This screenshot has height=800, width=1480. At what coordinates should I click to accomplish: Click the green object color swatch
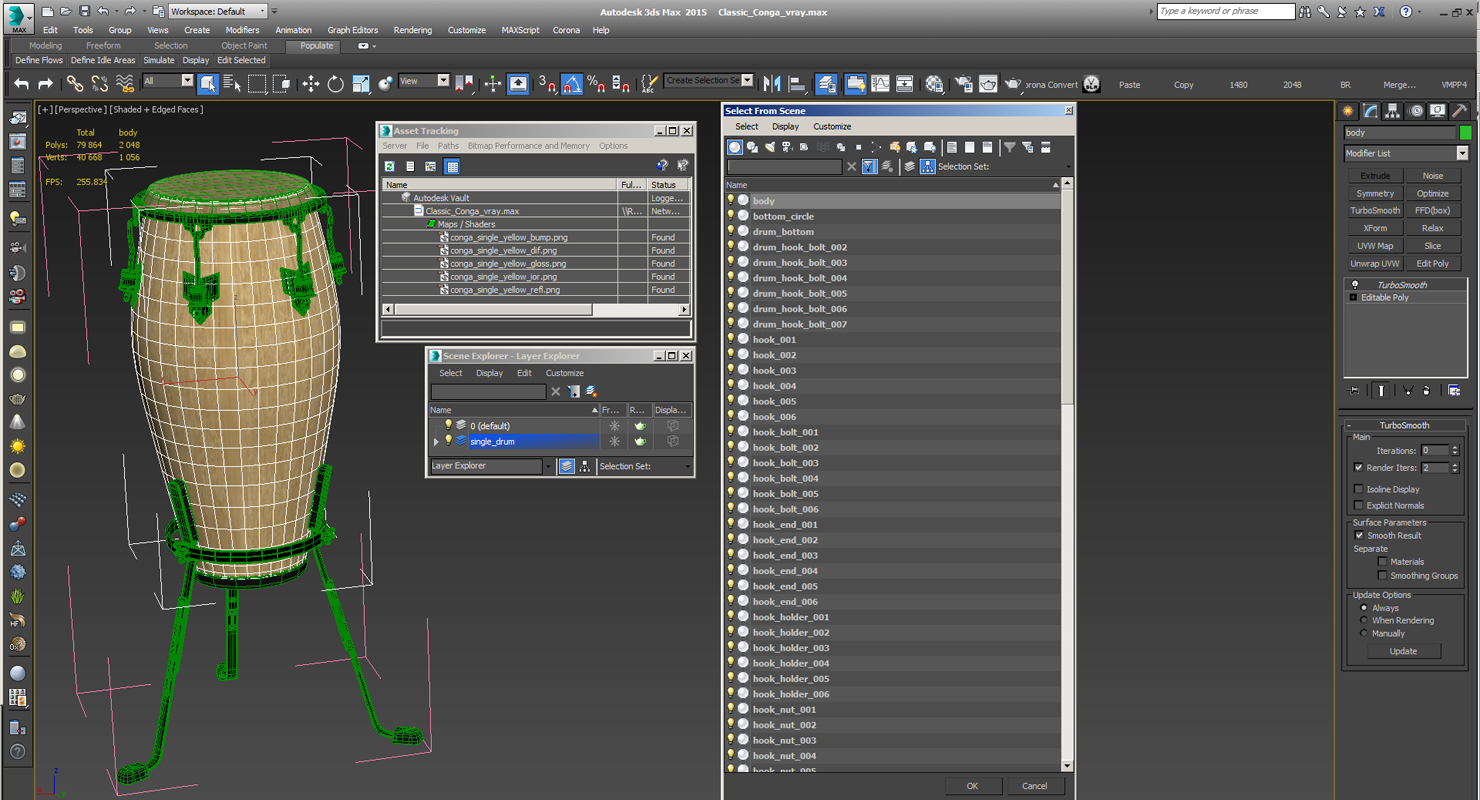[1466, 132]
